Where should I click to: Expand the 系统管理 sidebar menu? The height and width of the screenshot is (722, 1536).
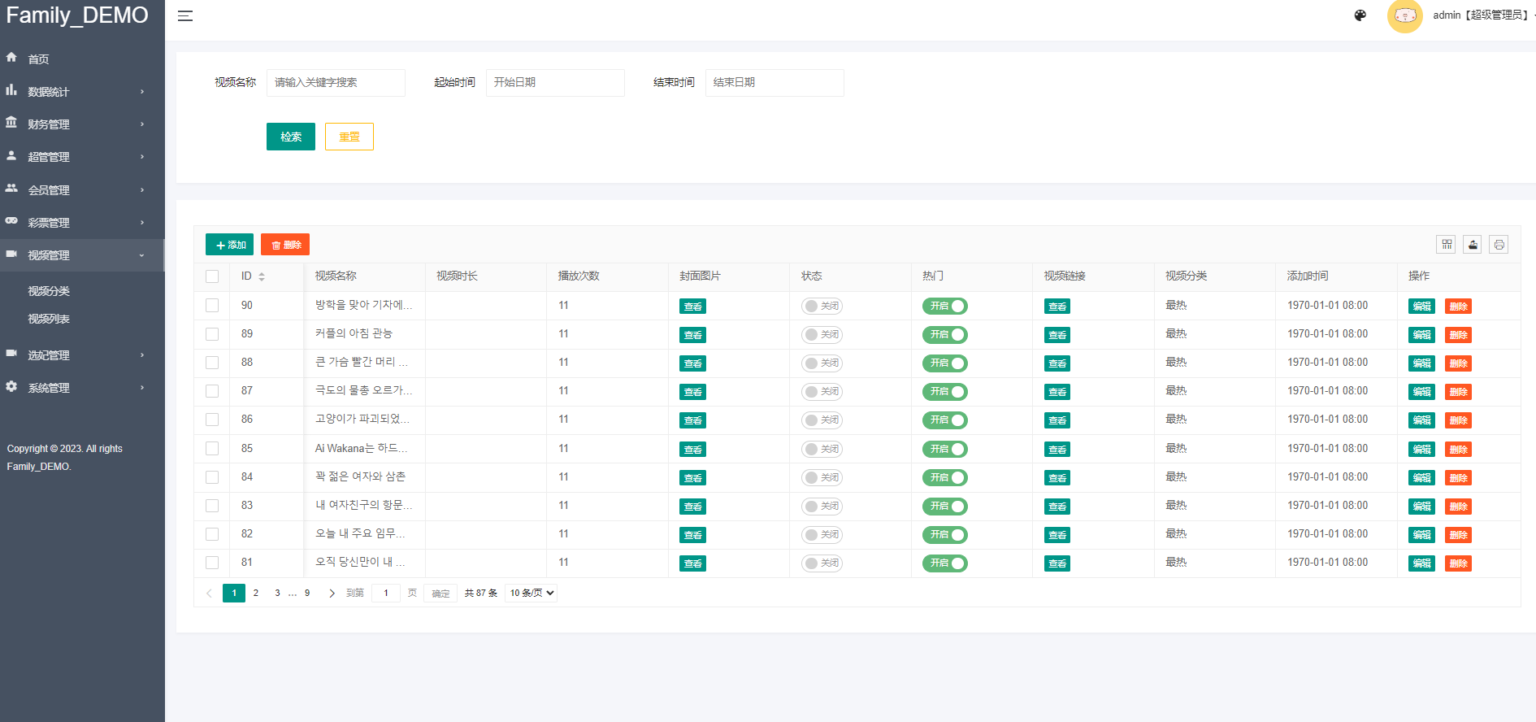click(82, 388)
